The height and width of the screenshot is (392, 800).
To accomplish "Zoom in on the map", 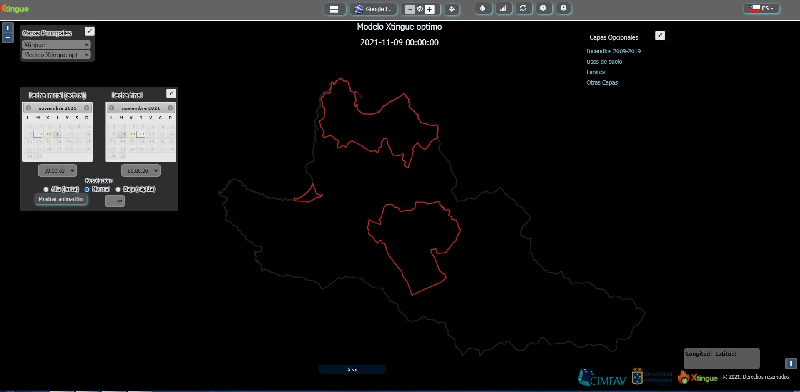I will point(8,28).
